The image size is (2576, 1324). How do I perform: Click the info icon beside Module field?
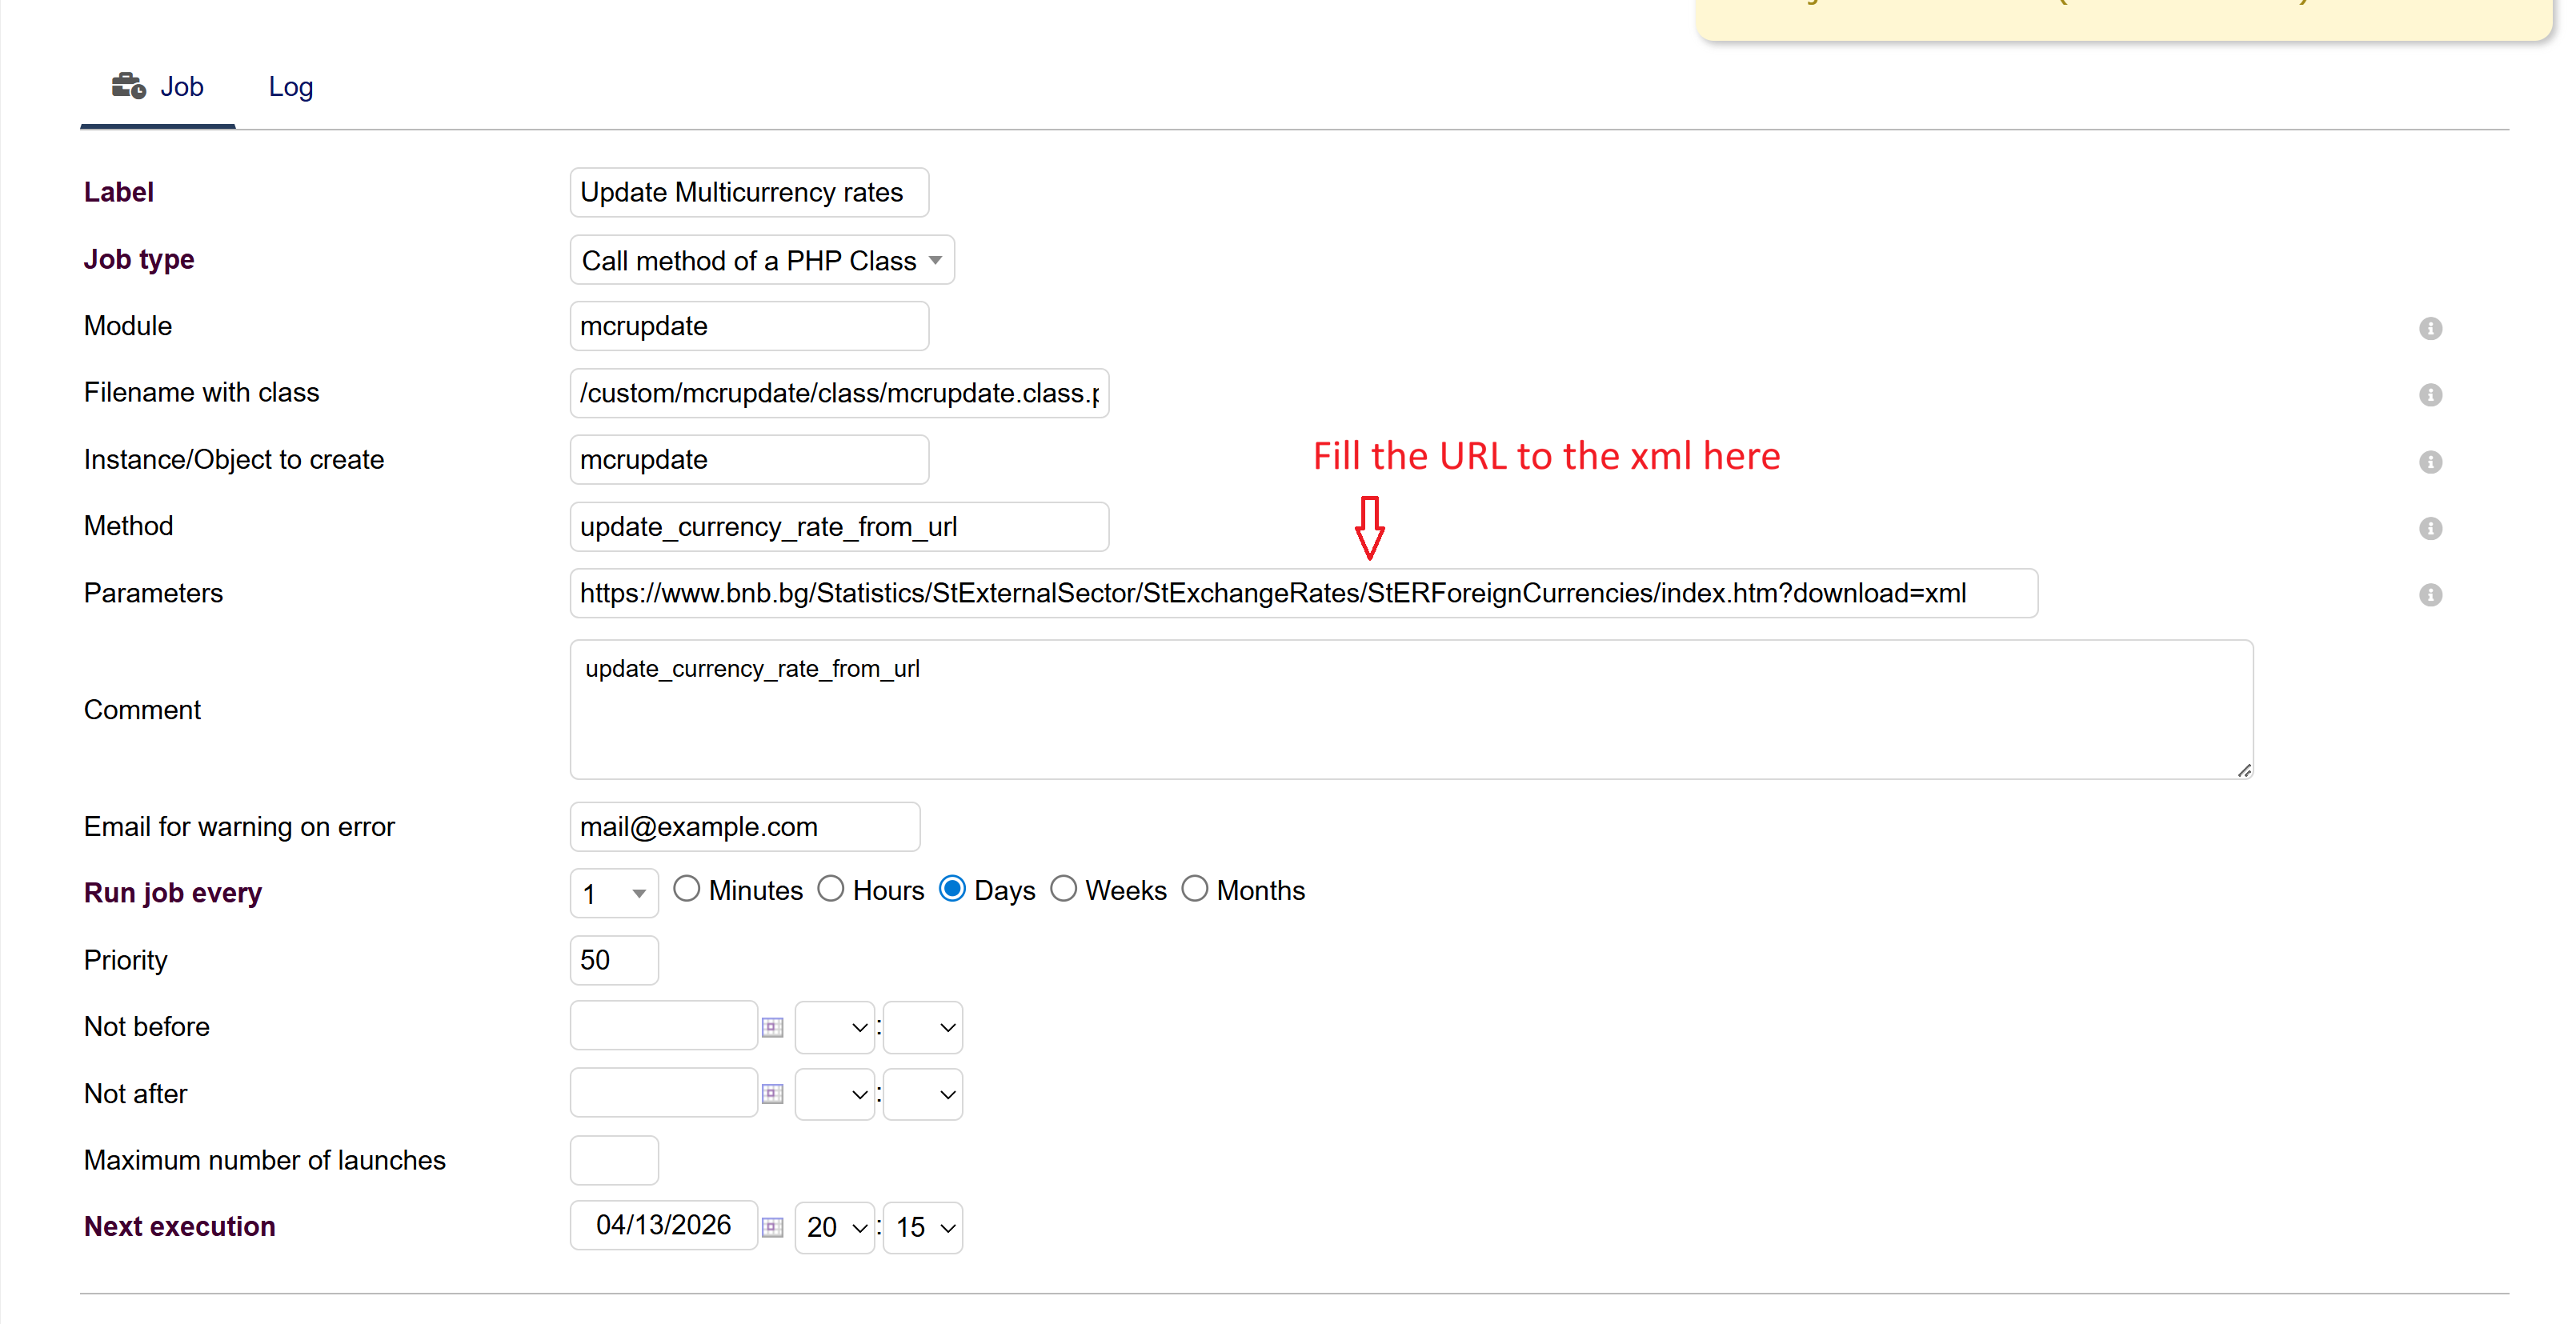[x=2430, y=328]
